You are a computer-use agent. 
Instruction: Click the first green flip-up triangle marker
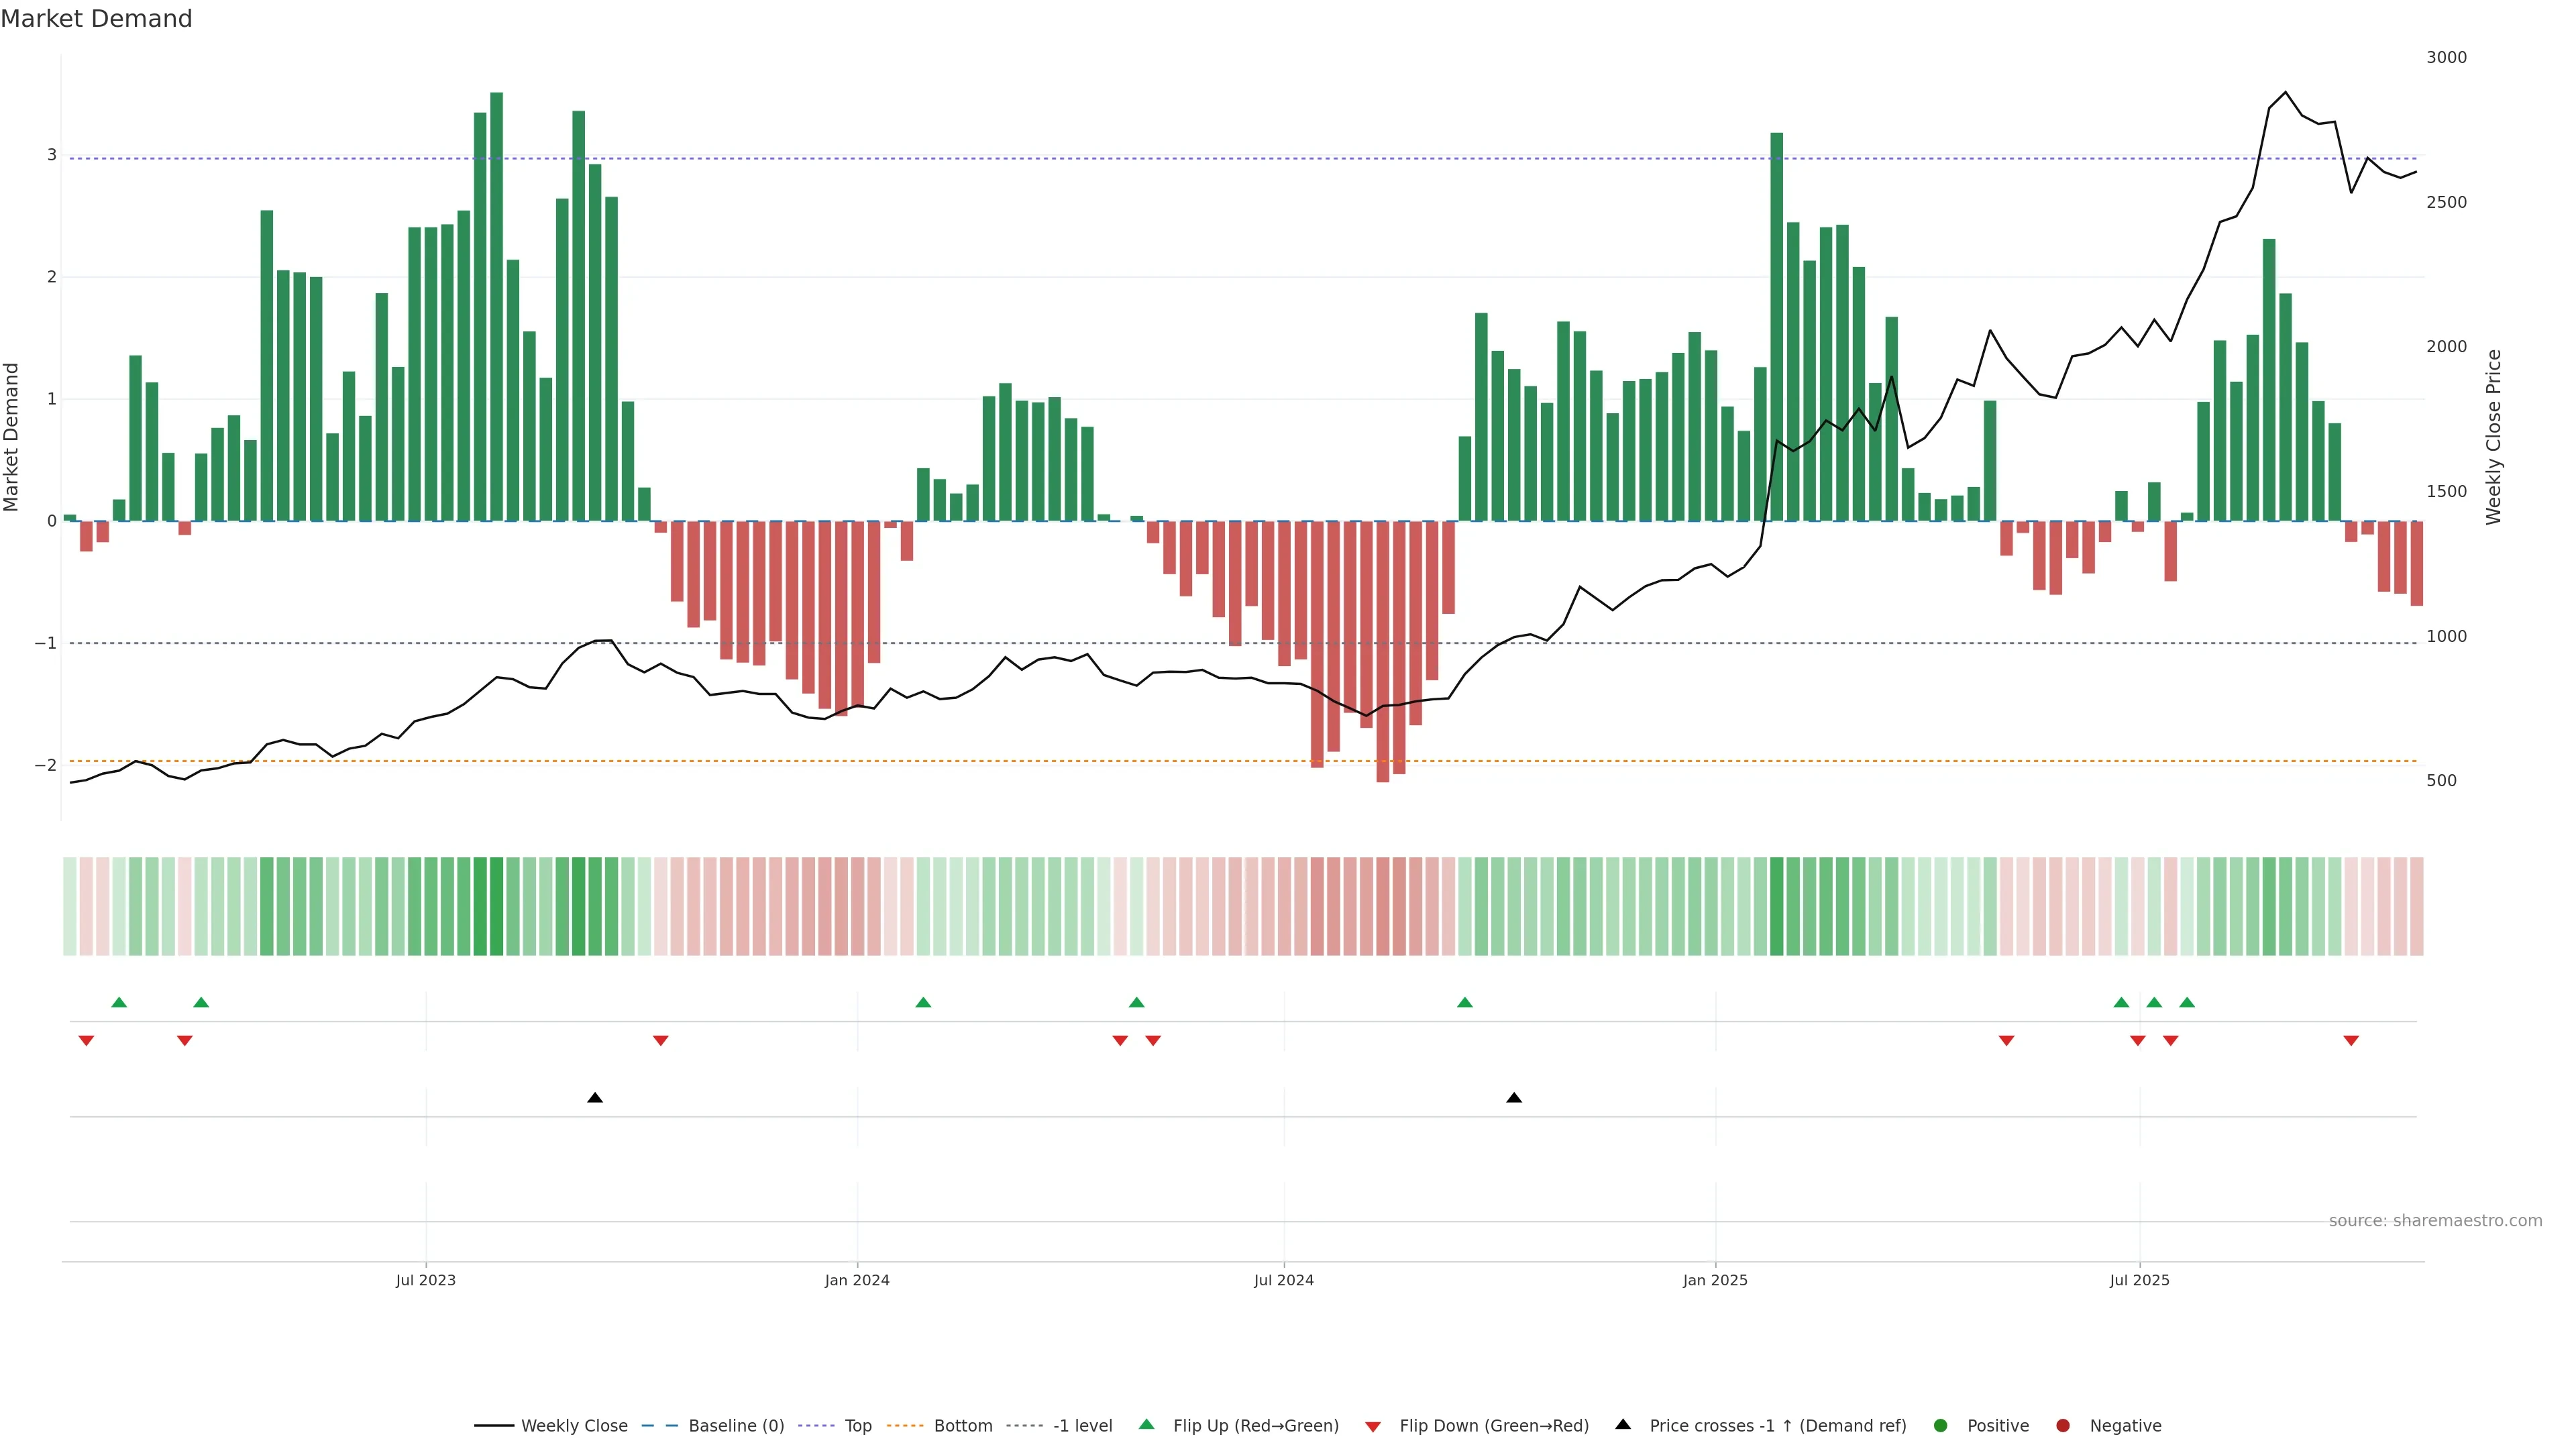coord(119,1002)
